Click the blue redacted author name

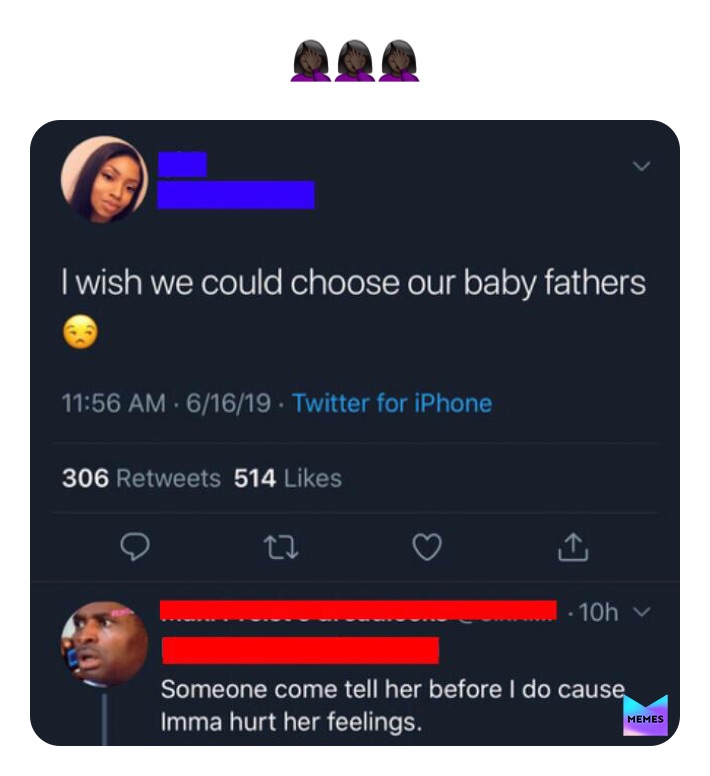(x=236, y=181)
